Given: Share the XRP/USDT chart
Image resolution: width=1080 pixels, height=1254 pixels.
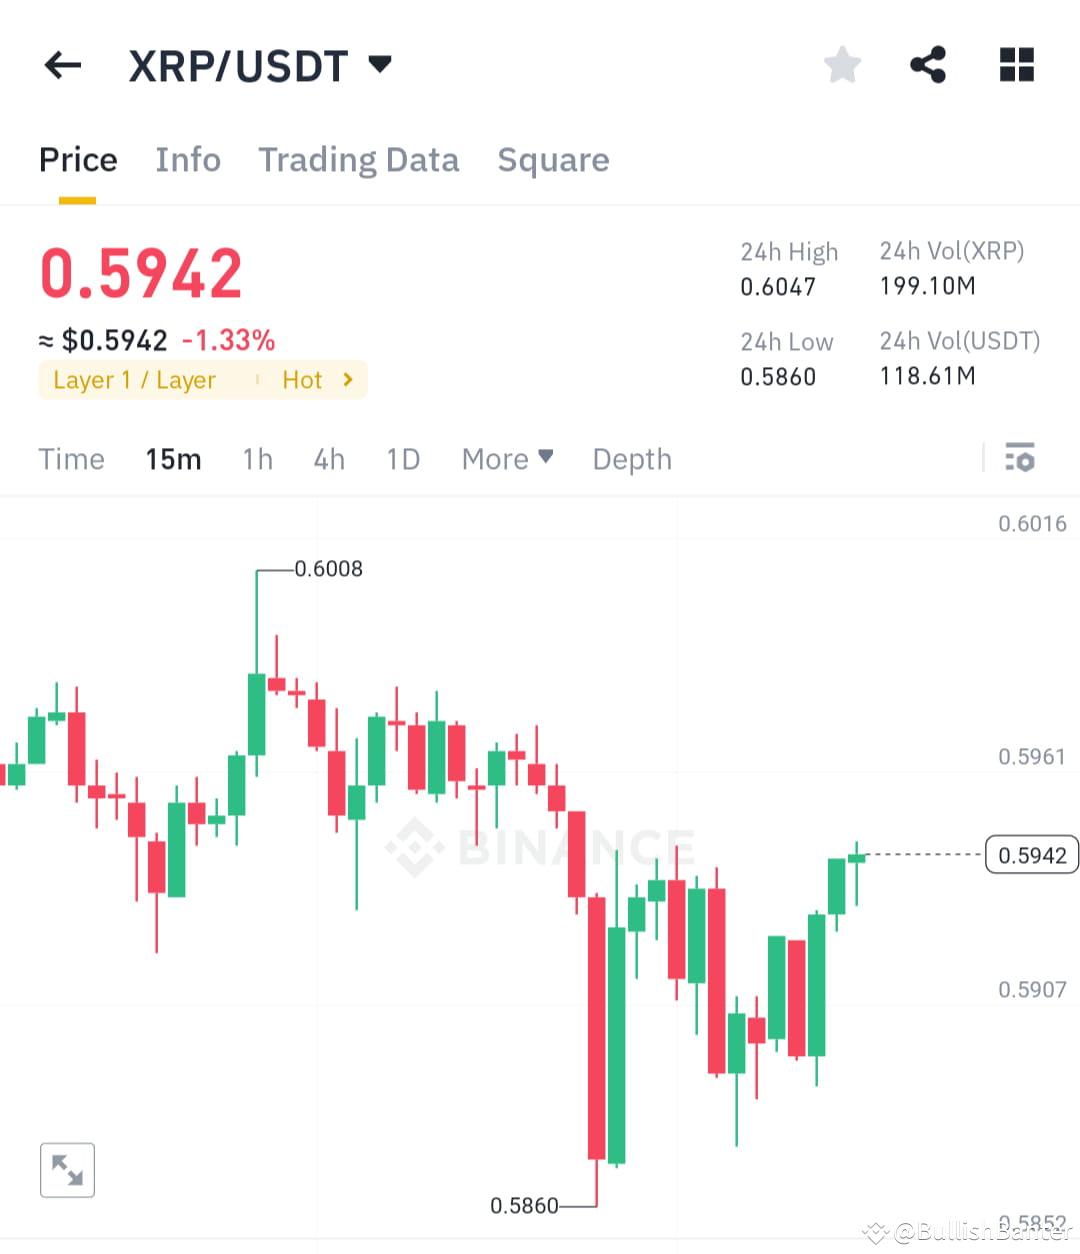Looking at the screenshot, I should 928,64.
